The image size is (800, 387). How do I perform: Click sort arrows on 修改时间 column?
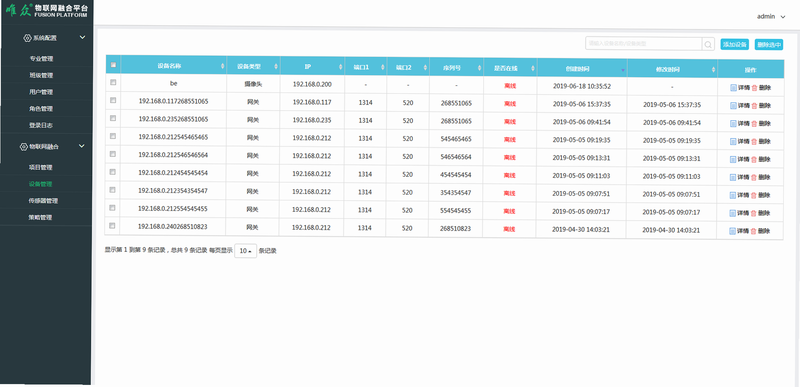coord(713,69)
